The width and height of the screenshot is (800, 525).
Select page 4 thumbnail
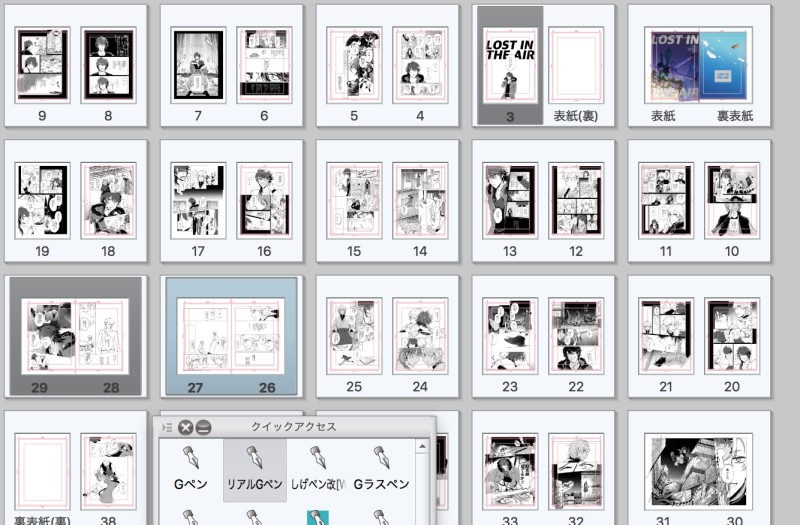(420, 65)
